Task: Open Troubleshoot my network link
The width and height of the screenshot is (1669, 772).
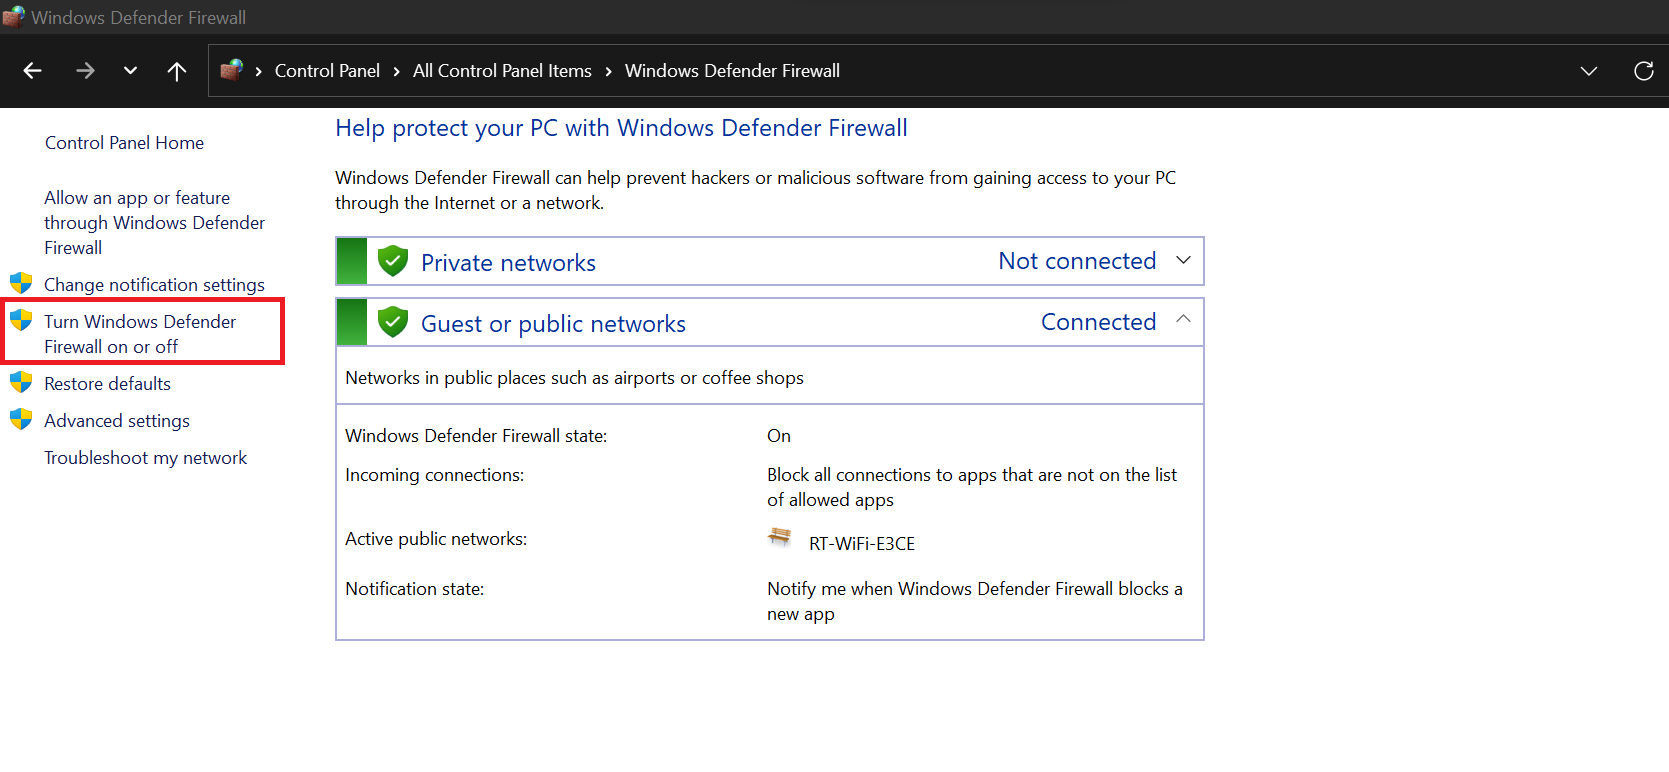Action: tap(145, 458)
